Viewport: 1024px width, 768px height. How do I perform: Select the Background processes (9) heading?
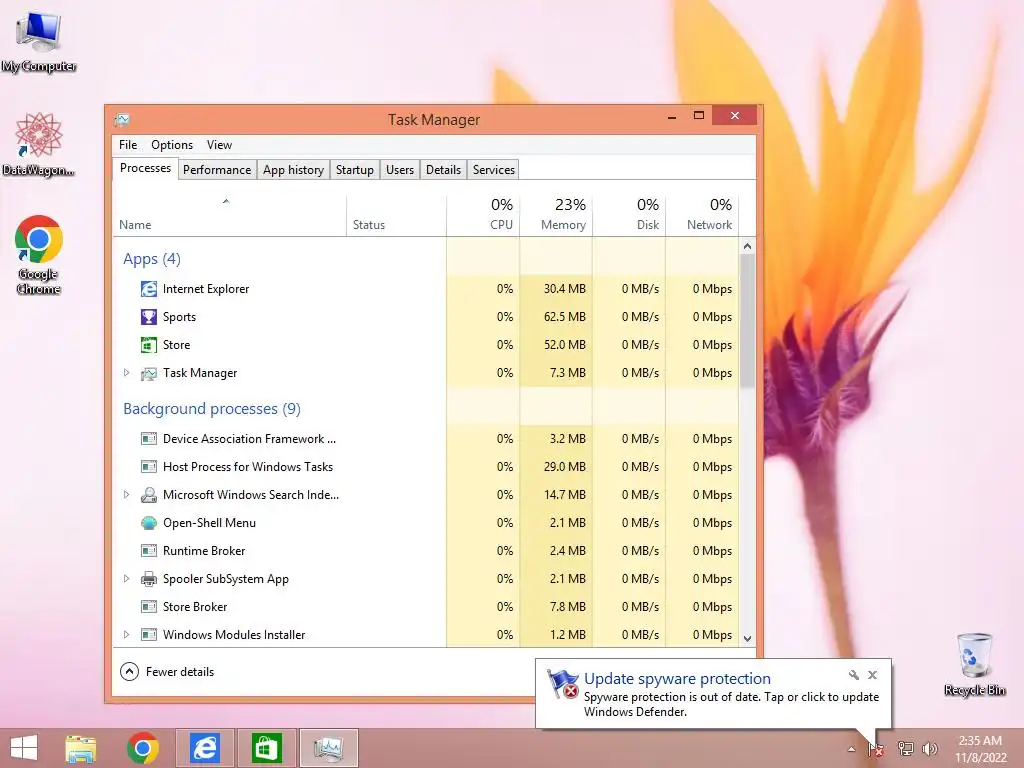click(x=212, y=409)
